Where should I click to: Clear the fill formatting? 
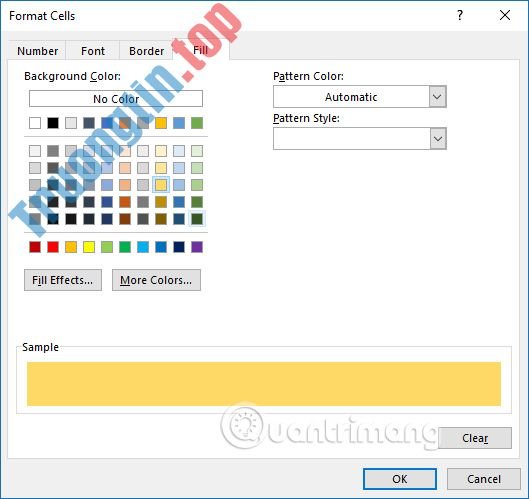pos(475,438)
